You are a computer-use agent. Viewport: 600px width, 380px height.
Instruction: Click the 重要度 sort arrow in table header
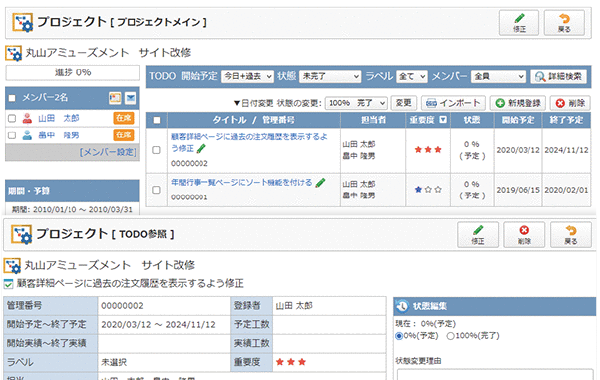click(443, 120)
